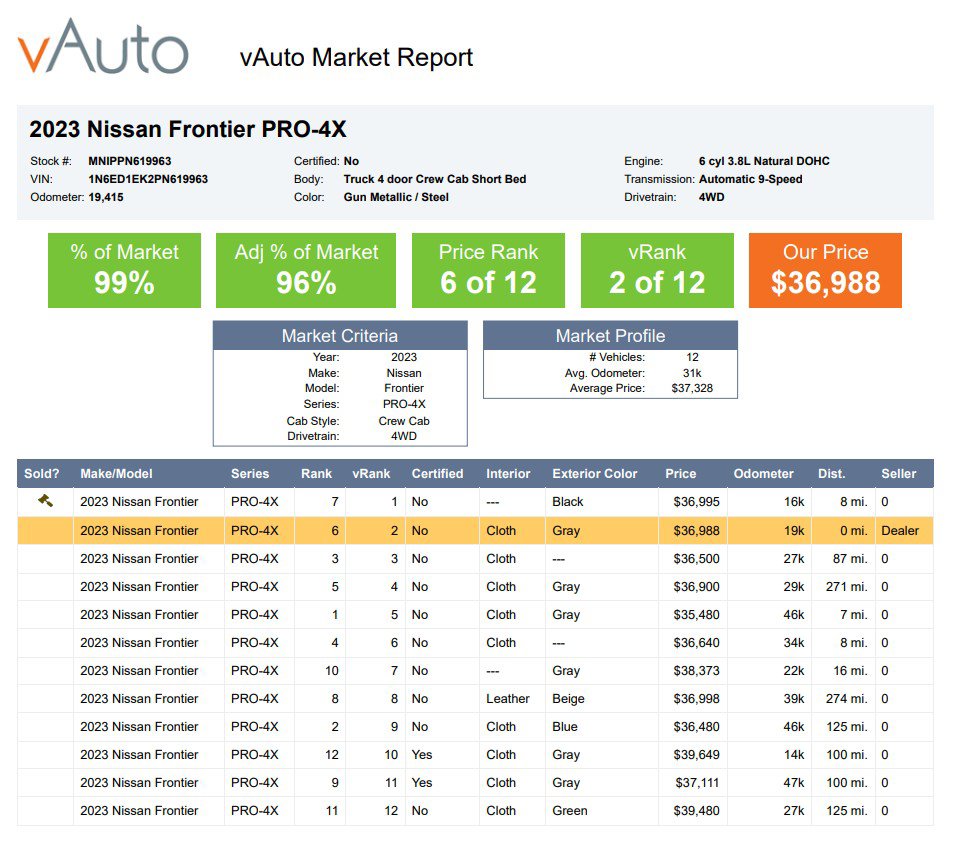Click the vAuto logo

coord(103,46)
